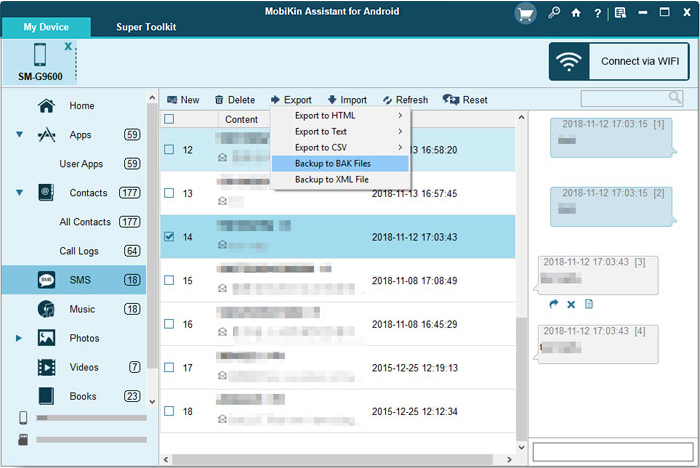Check the box for row 12
Screen dimensions: 700x468
(x=169, y=150)
